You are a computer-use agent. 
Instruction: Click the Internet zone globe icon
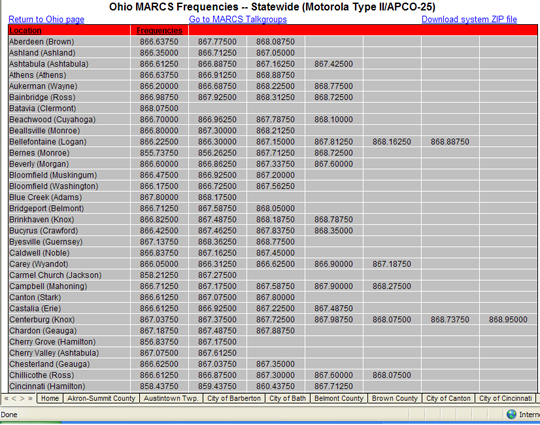pyautogui.click(x=511, y=414)
